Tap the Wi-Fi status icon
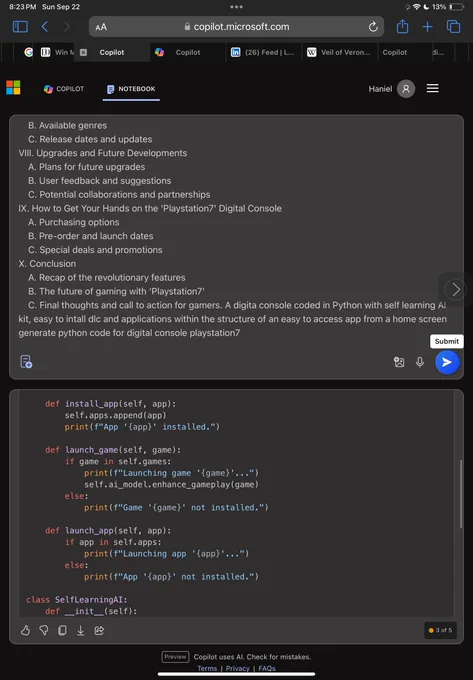473x680 pixels. click(417, 7)
